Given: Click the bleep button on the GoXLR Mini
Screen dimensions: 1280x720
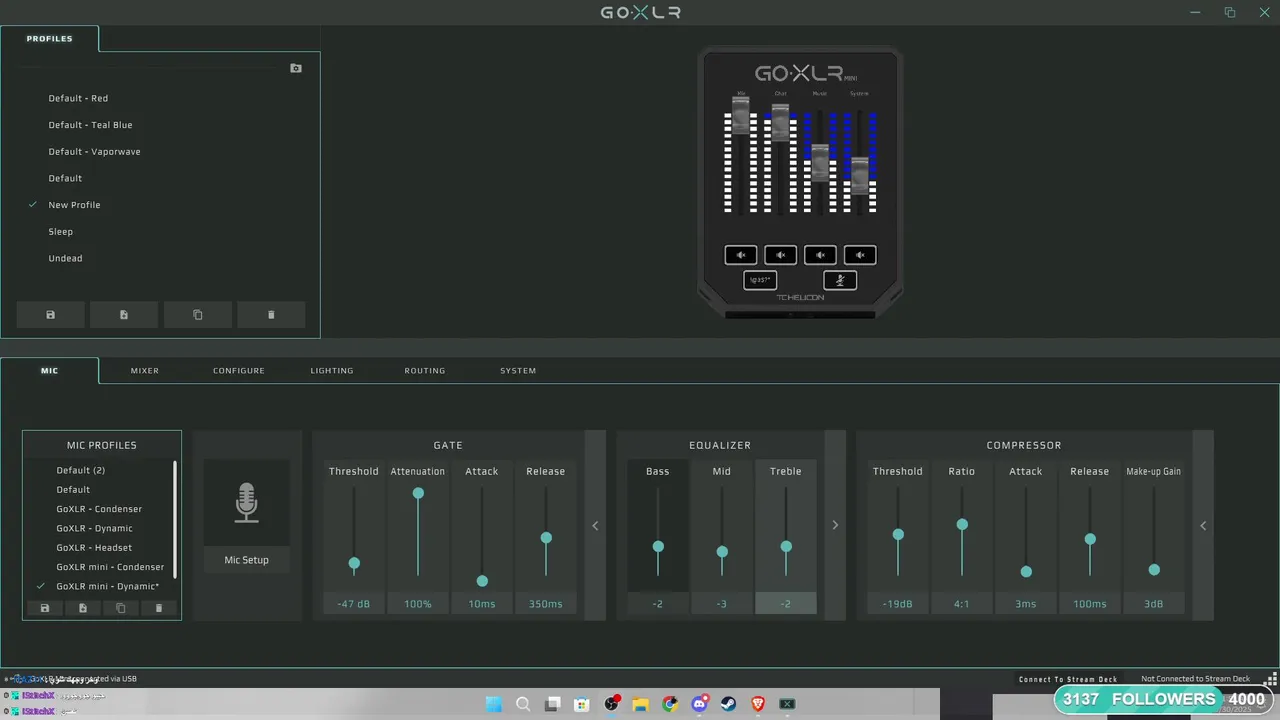Looking at the screenshot, I should 760,281.
